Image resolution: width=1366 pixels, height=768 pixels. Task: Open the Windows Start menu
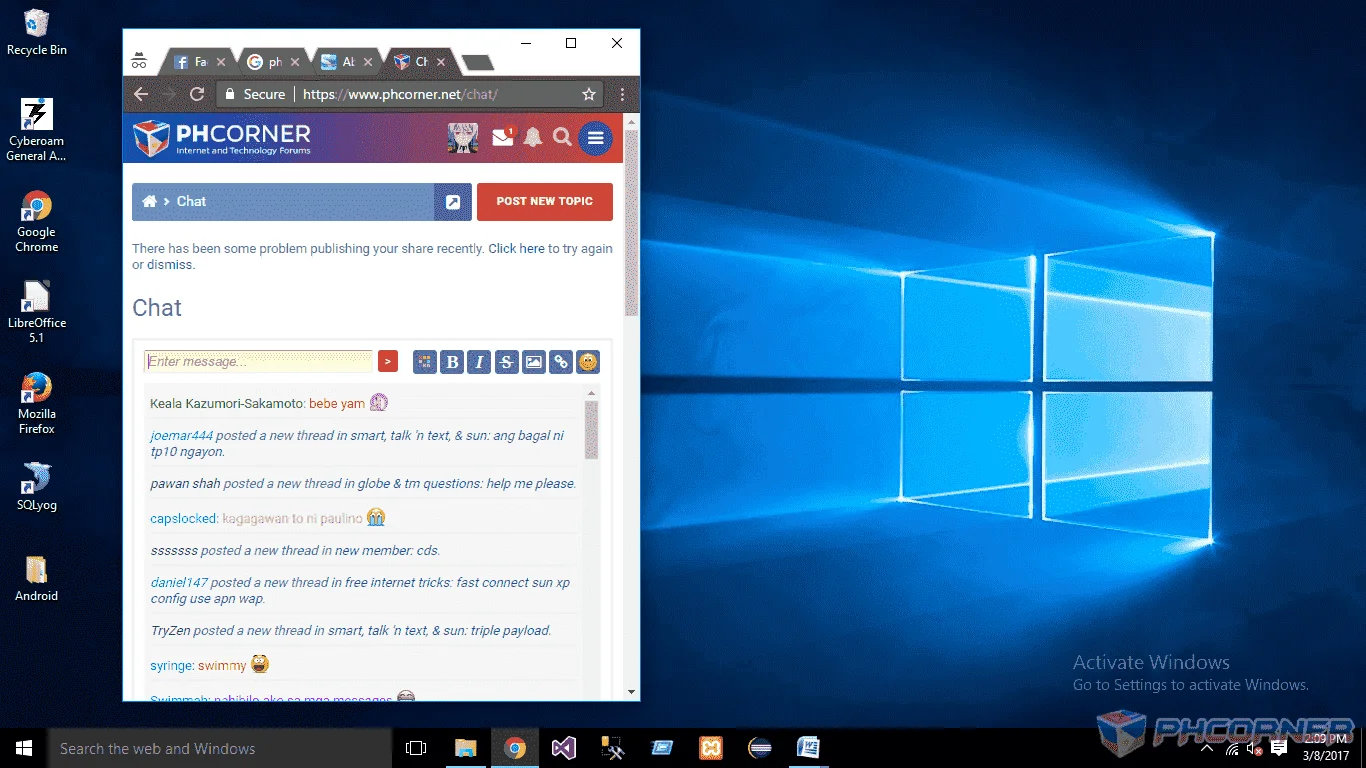tap(24, 748)
